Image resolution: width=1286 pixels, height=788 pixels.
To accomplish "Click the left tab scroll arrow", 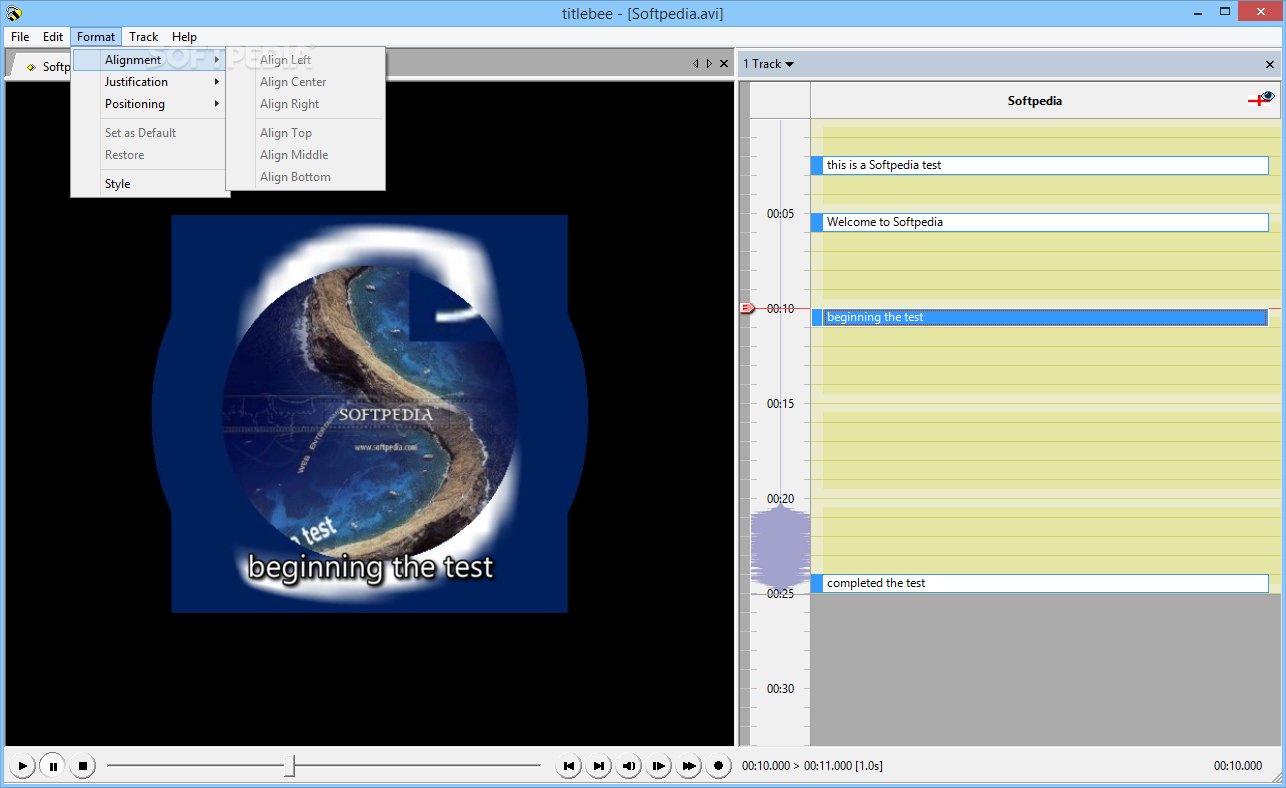I will 696,64.
